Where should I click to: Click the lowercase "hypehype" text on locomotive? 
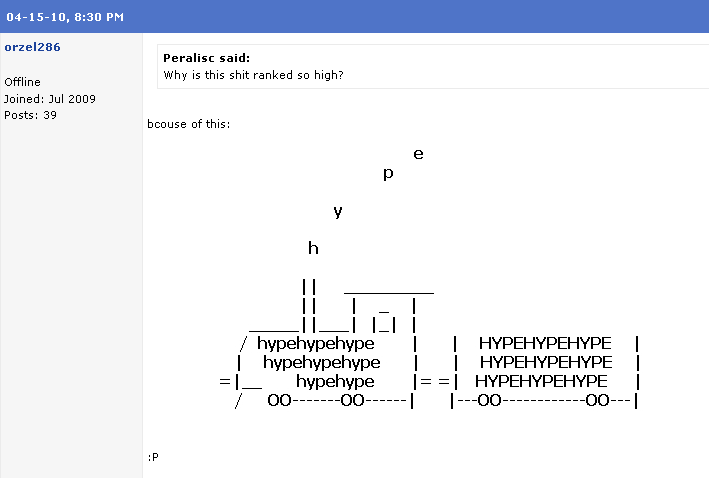pos(335,381)
